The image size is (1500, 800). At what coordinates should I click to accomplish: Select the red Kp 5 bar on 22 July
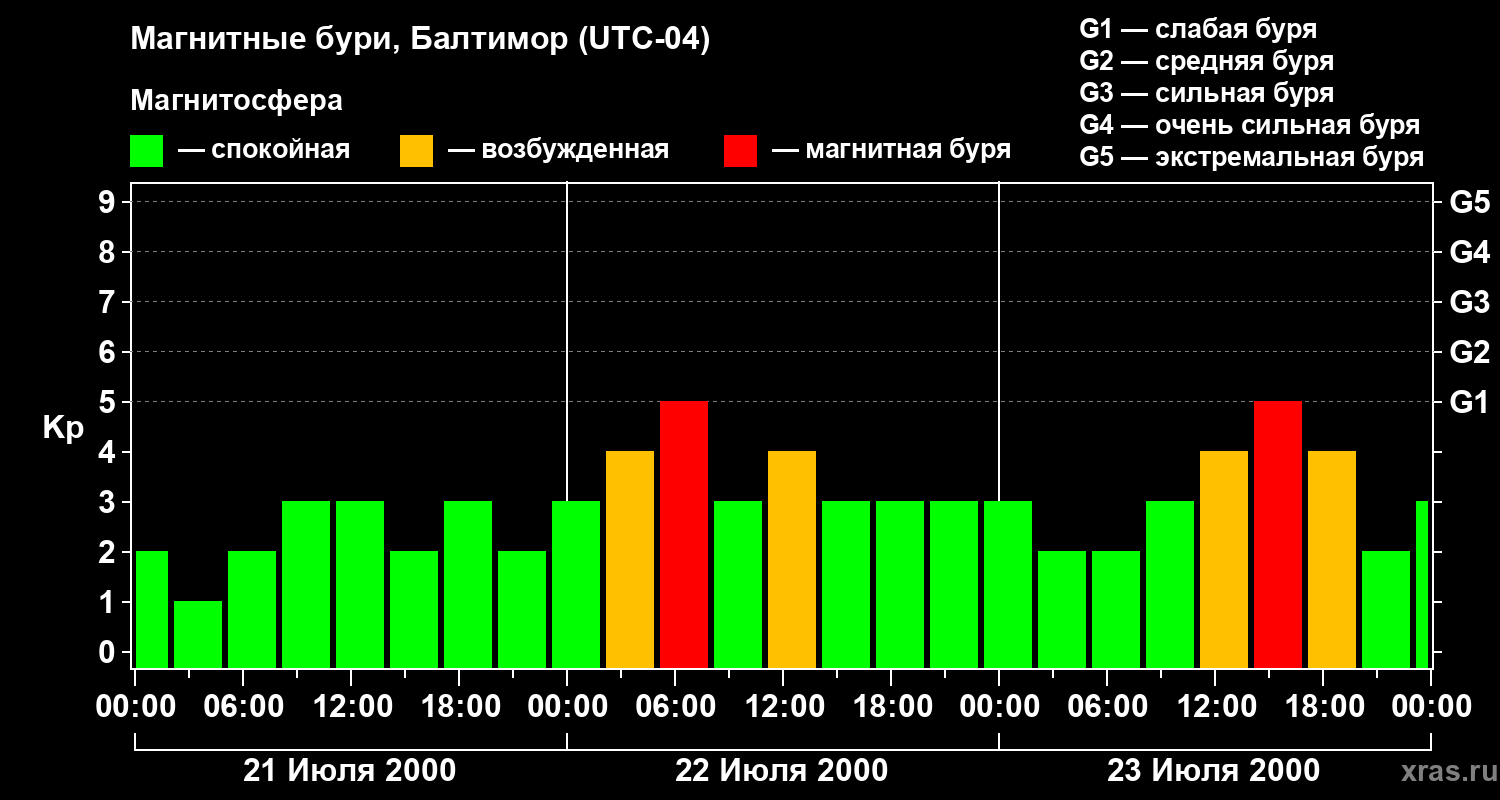pyautogui.click(x=684, y=534)
